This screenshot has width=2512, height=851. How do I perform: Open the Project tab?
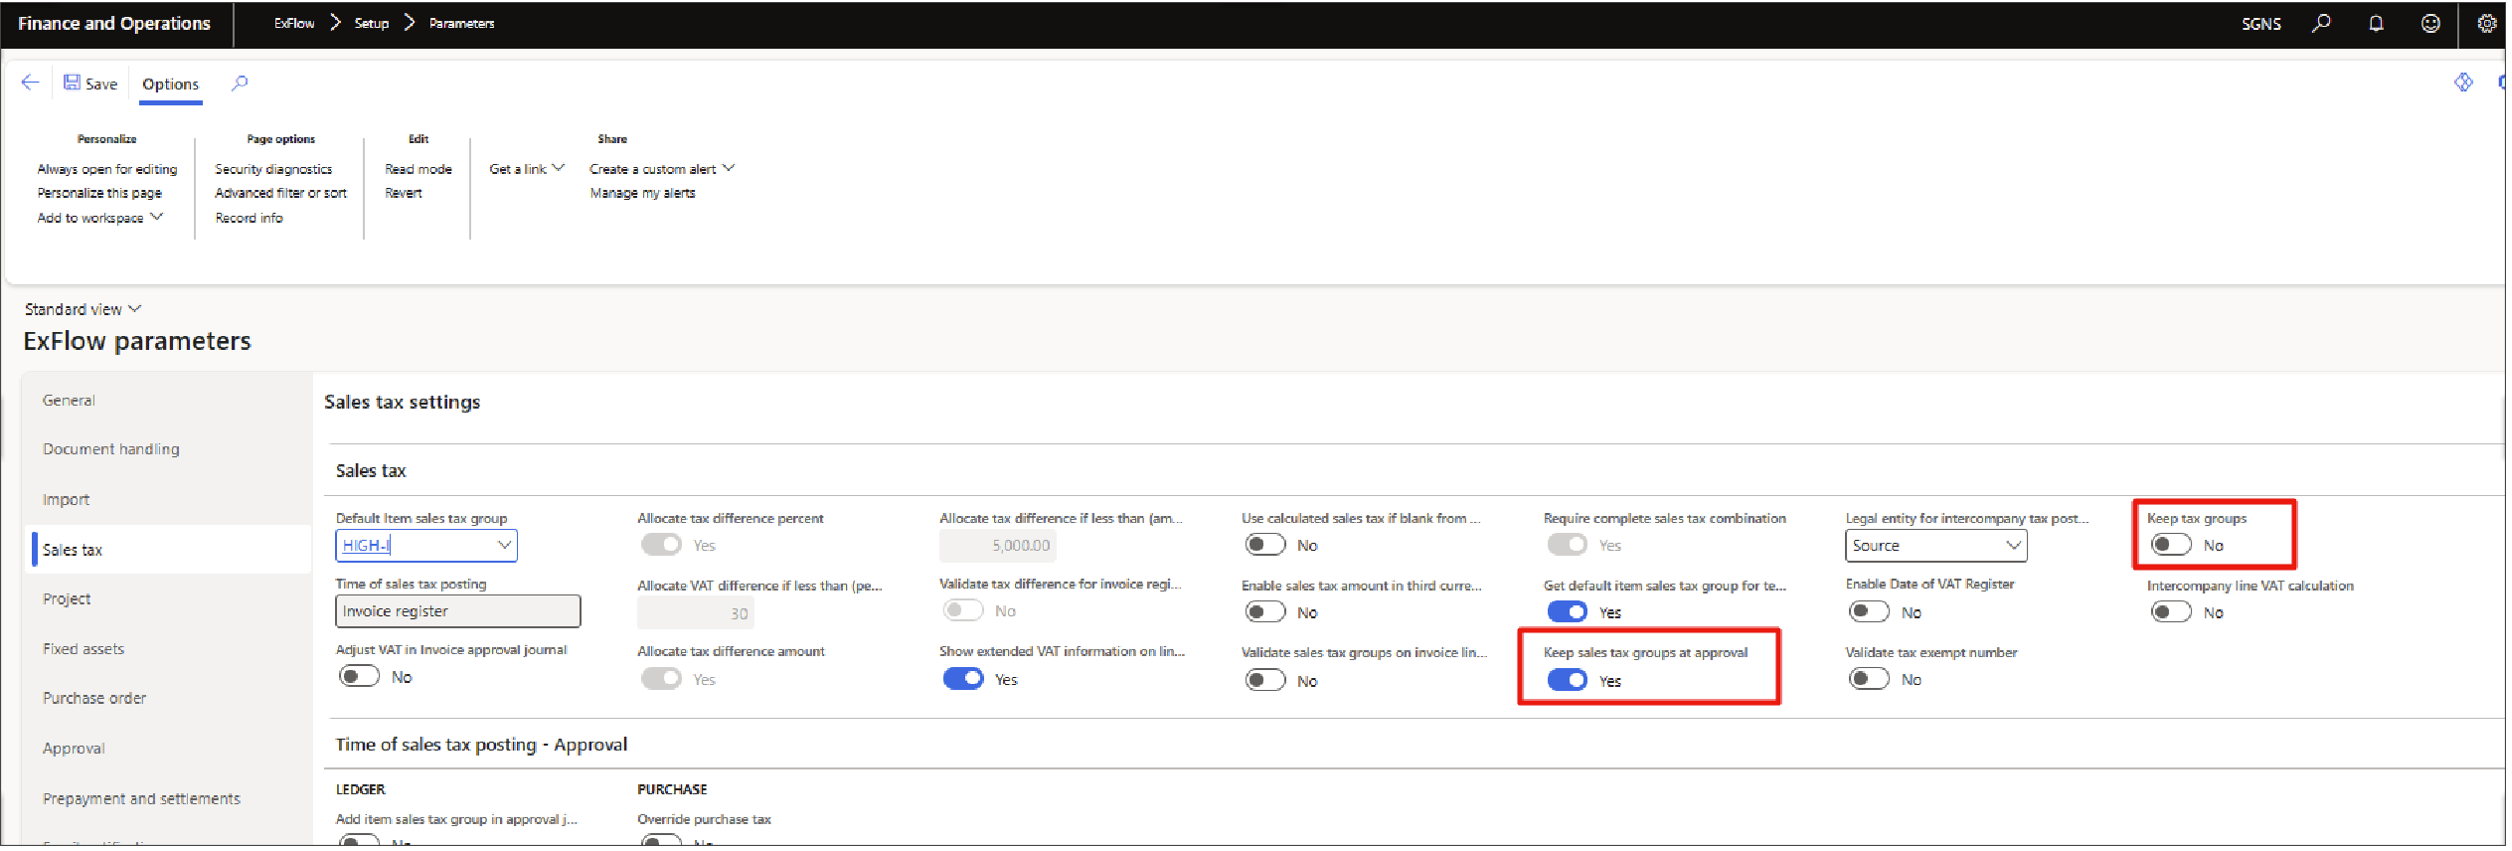click(67, 600)
